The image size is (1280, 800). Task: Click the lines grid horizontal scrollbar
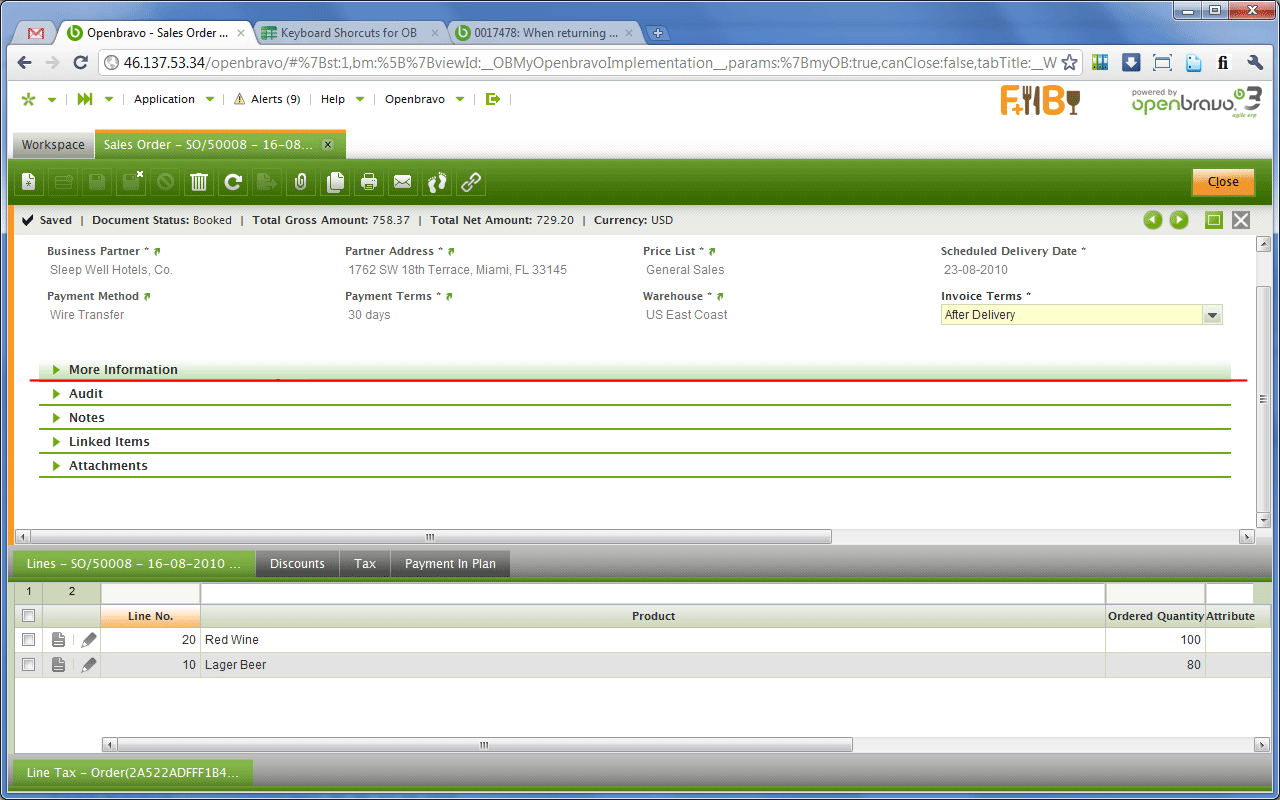coord(486,745)
